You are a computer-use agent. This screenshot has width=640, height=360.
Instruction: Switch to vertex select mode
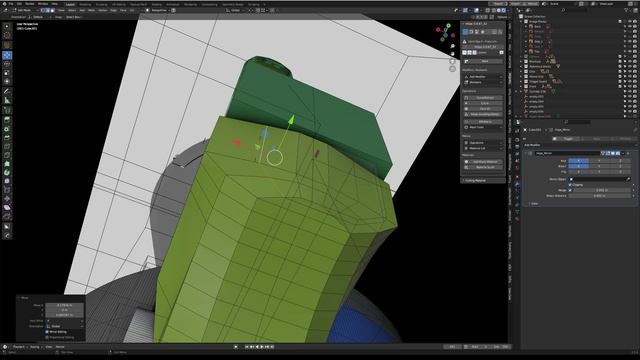(x=42, y=10)
